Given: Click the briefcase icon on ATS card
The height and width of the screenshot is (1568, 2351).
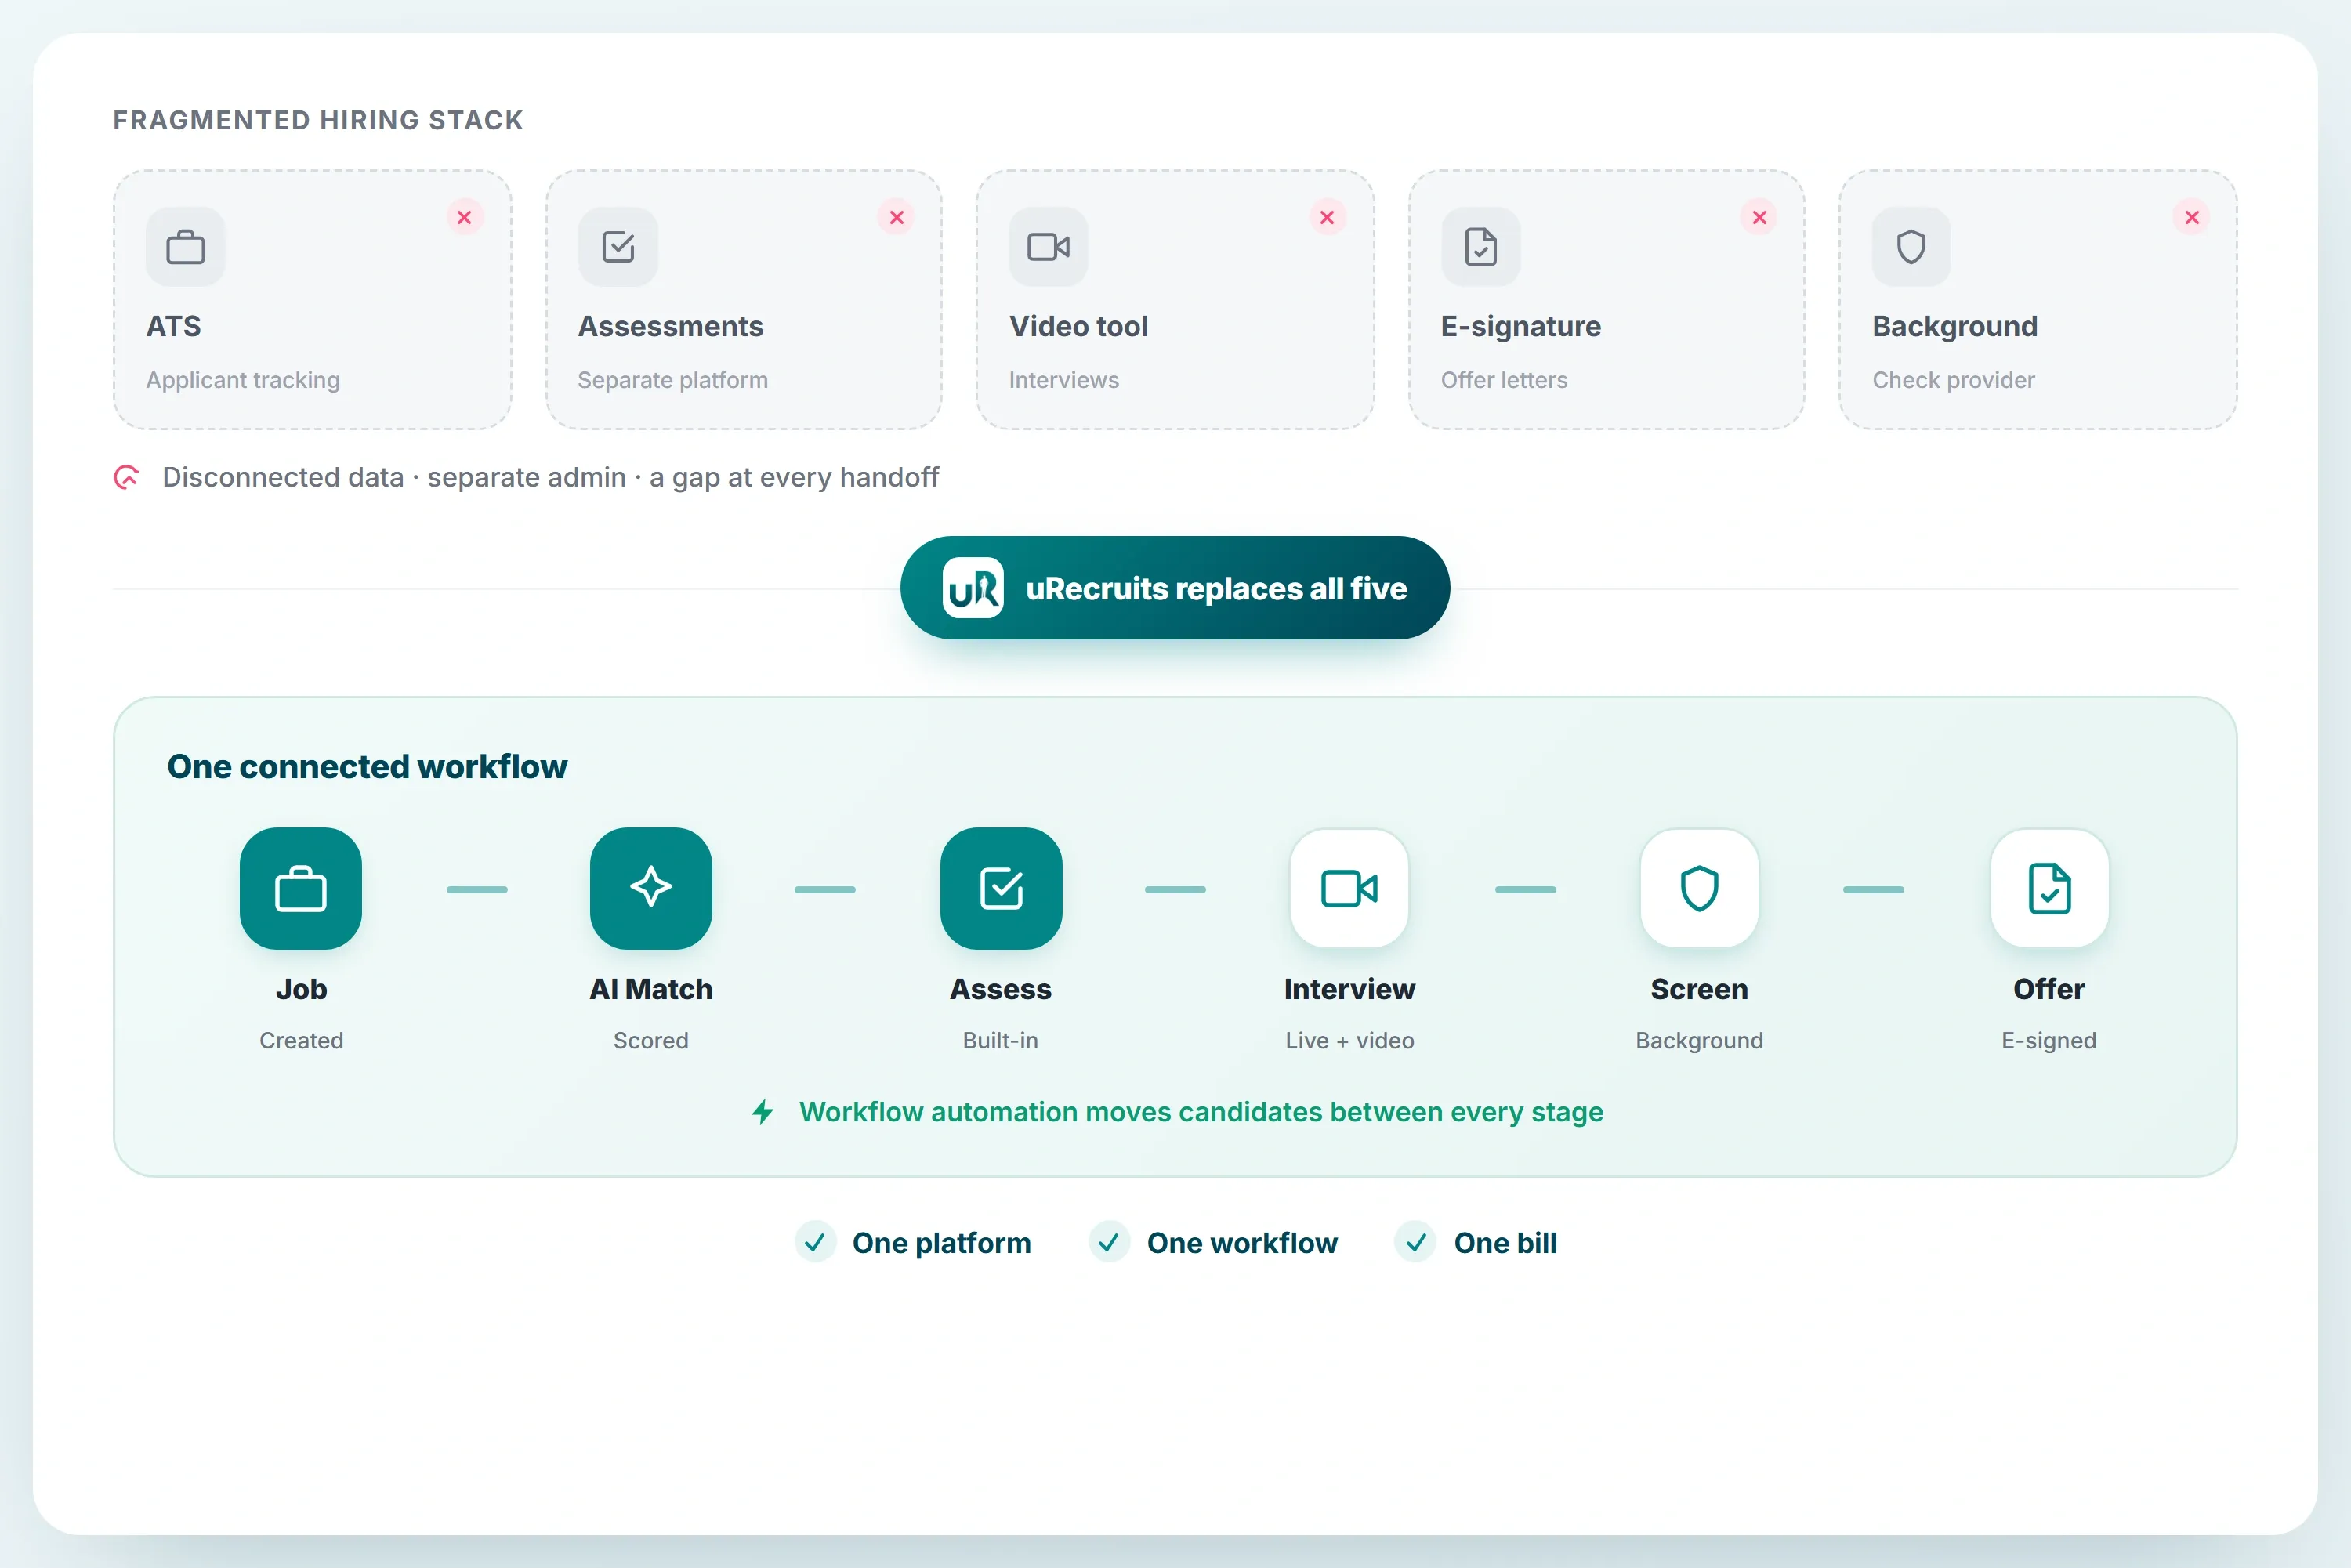Looking at the screenshot, I should (x=186, y=247).
